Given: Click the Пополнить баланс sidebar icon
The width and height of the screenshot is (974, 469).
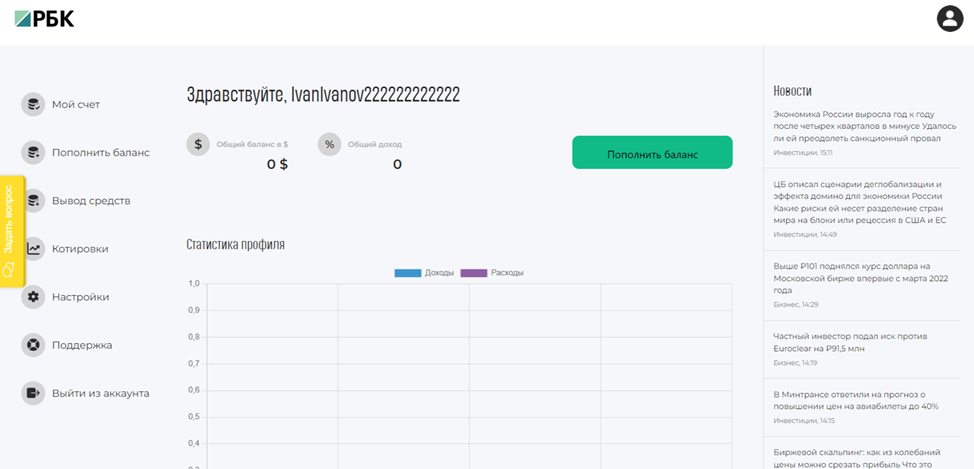Looking at the screenshot, I should [x=33, y=152].
